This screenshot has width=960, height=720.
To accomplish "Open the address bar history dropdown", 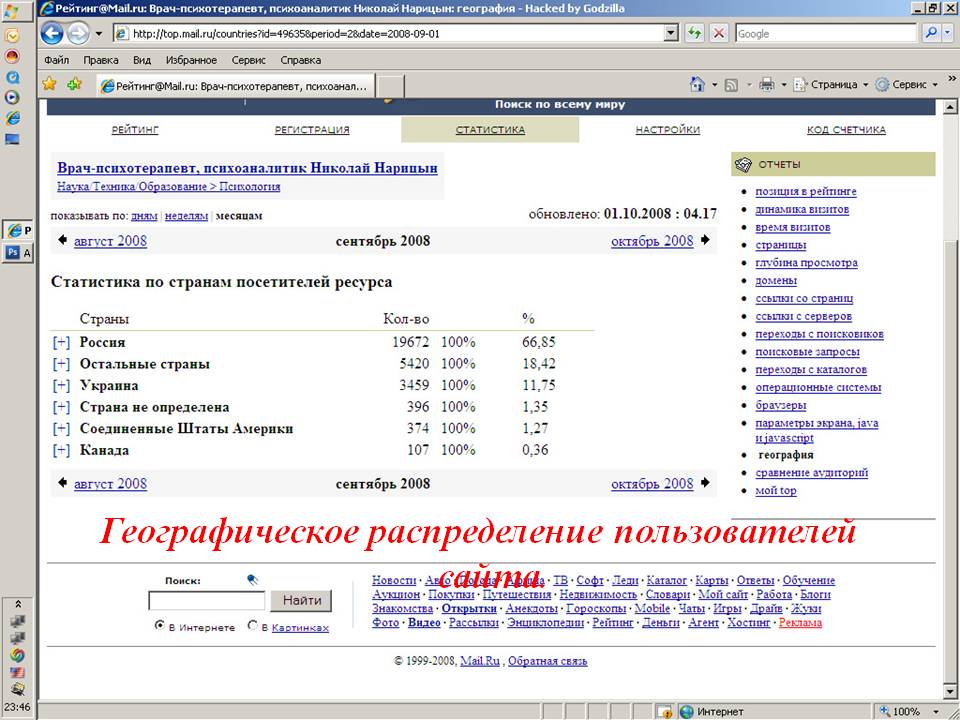I will [672, 33].
